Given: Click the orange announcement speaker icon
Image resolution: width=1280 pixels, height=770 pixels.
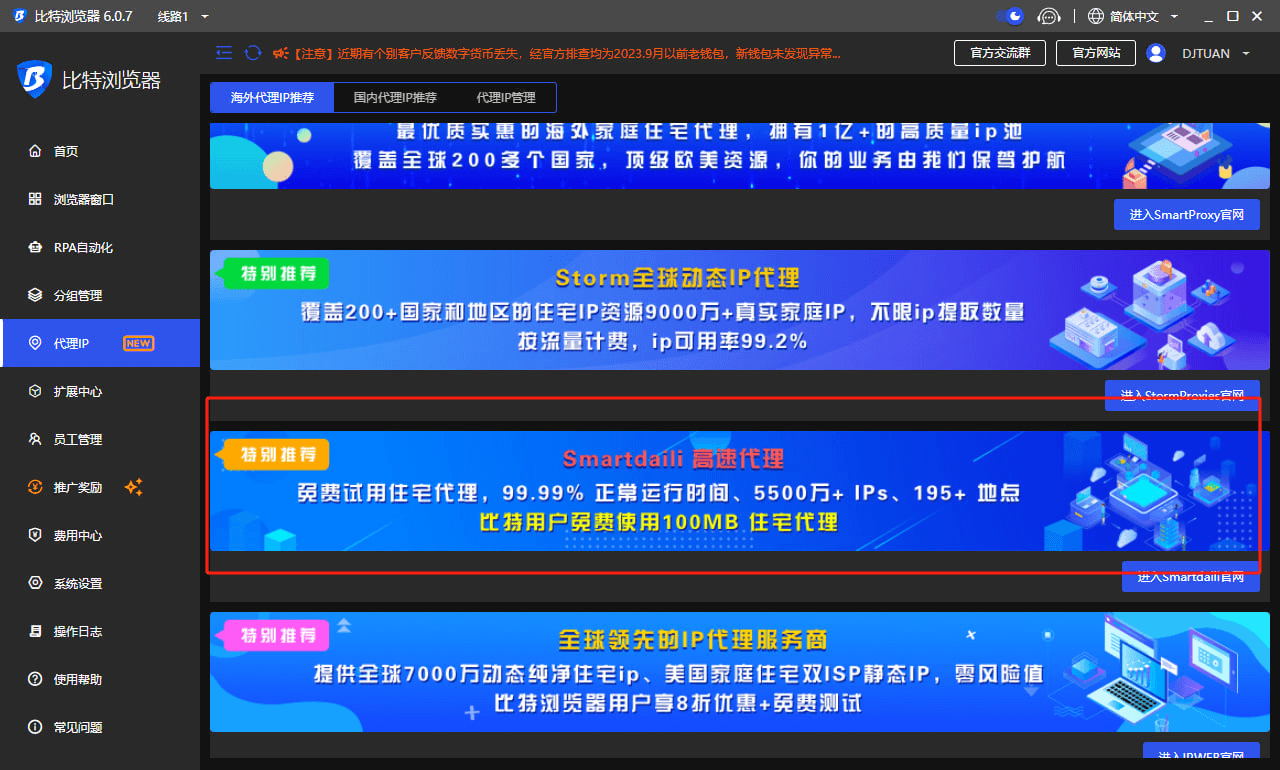Looking at the screenshot, I should (280, 53).
